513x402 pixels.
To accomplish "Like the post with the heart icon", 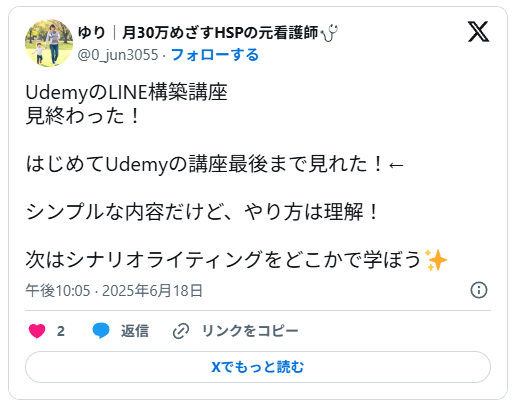I will pos(37,331).
